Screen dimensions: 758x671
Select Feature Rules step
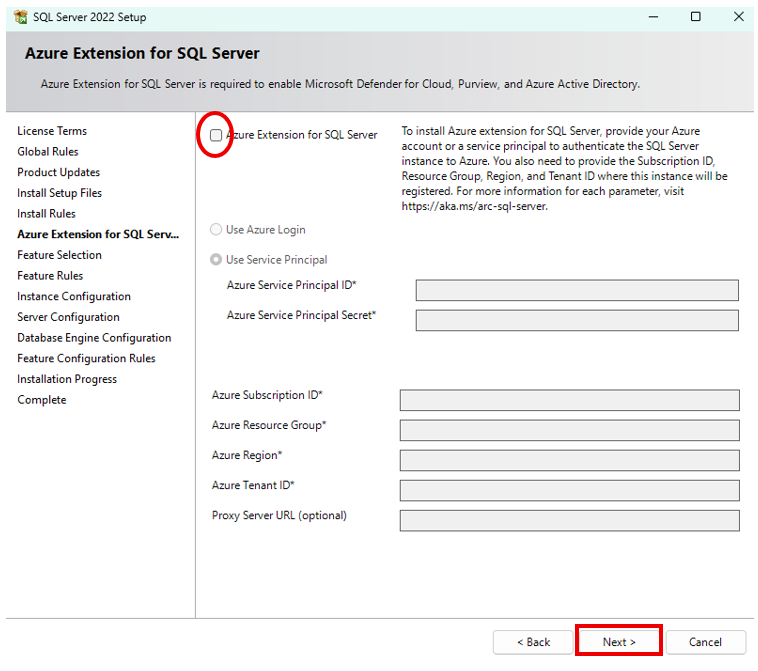(x=50, y=276)
